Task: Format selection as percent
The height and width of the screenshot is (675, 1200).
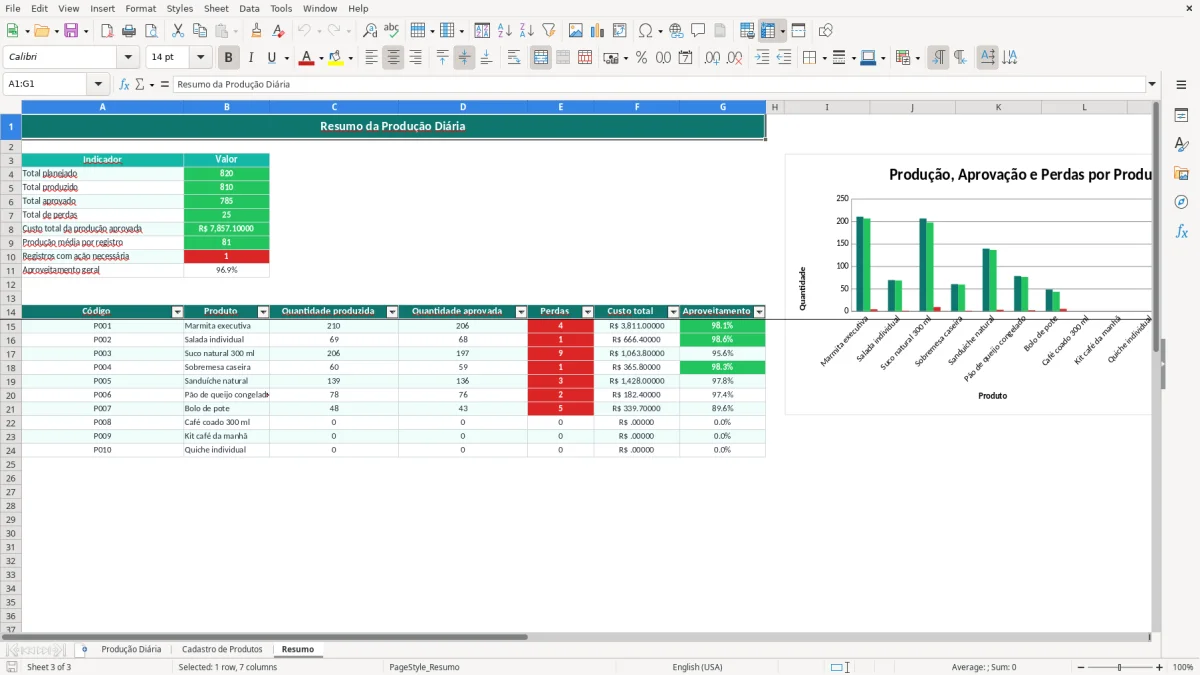Action: [642, 58]
